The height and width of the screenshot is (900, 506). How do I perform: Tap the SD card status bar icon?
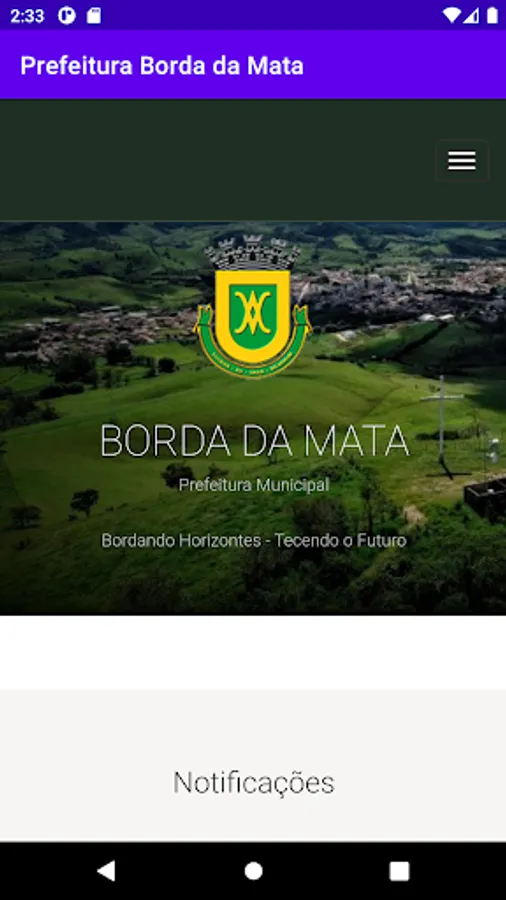click(x=94, y=15)
